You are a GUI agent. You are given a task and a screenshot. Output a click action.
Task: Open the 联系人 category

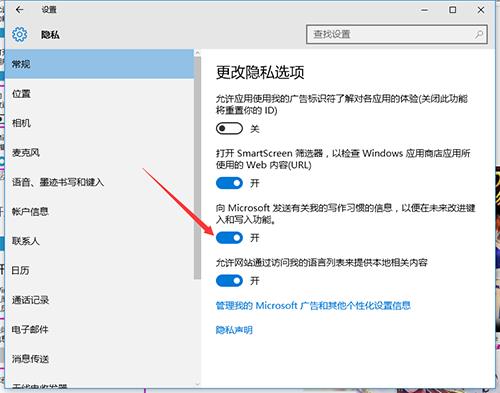[99, 241]
